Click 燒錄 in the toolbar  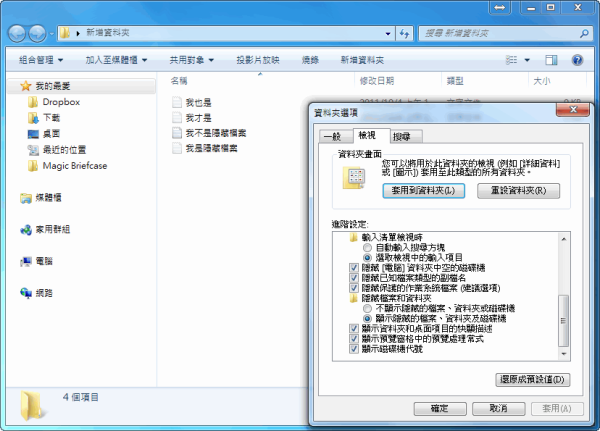click(x=310, y=60)
